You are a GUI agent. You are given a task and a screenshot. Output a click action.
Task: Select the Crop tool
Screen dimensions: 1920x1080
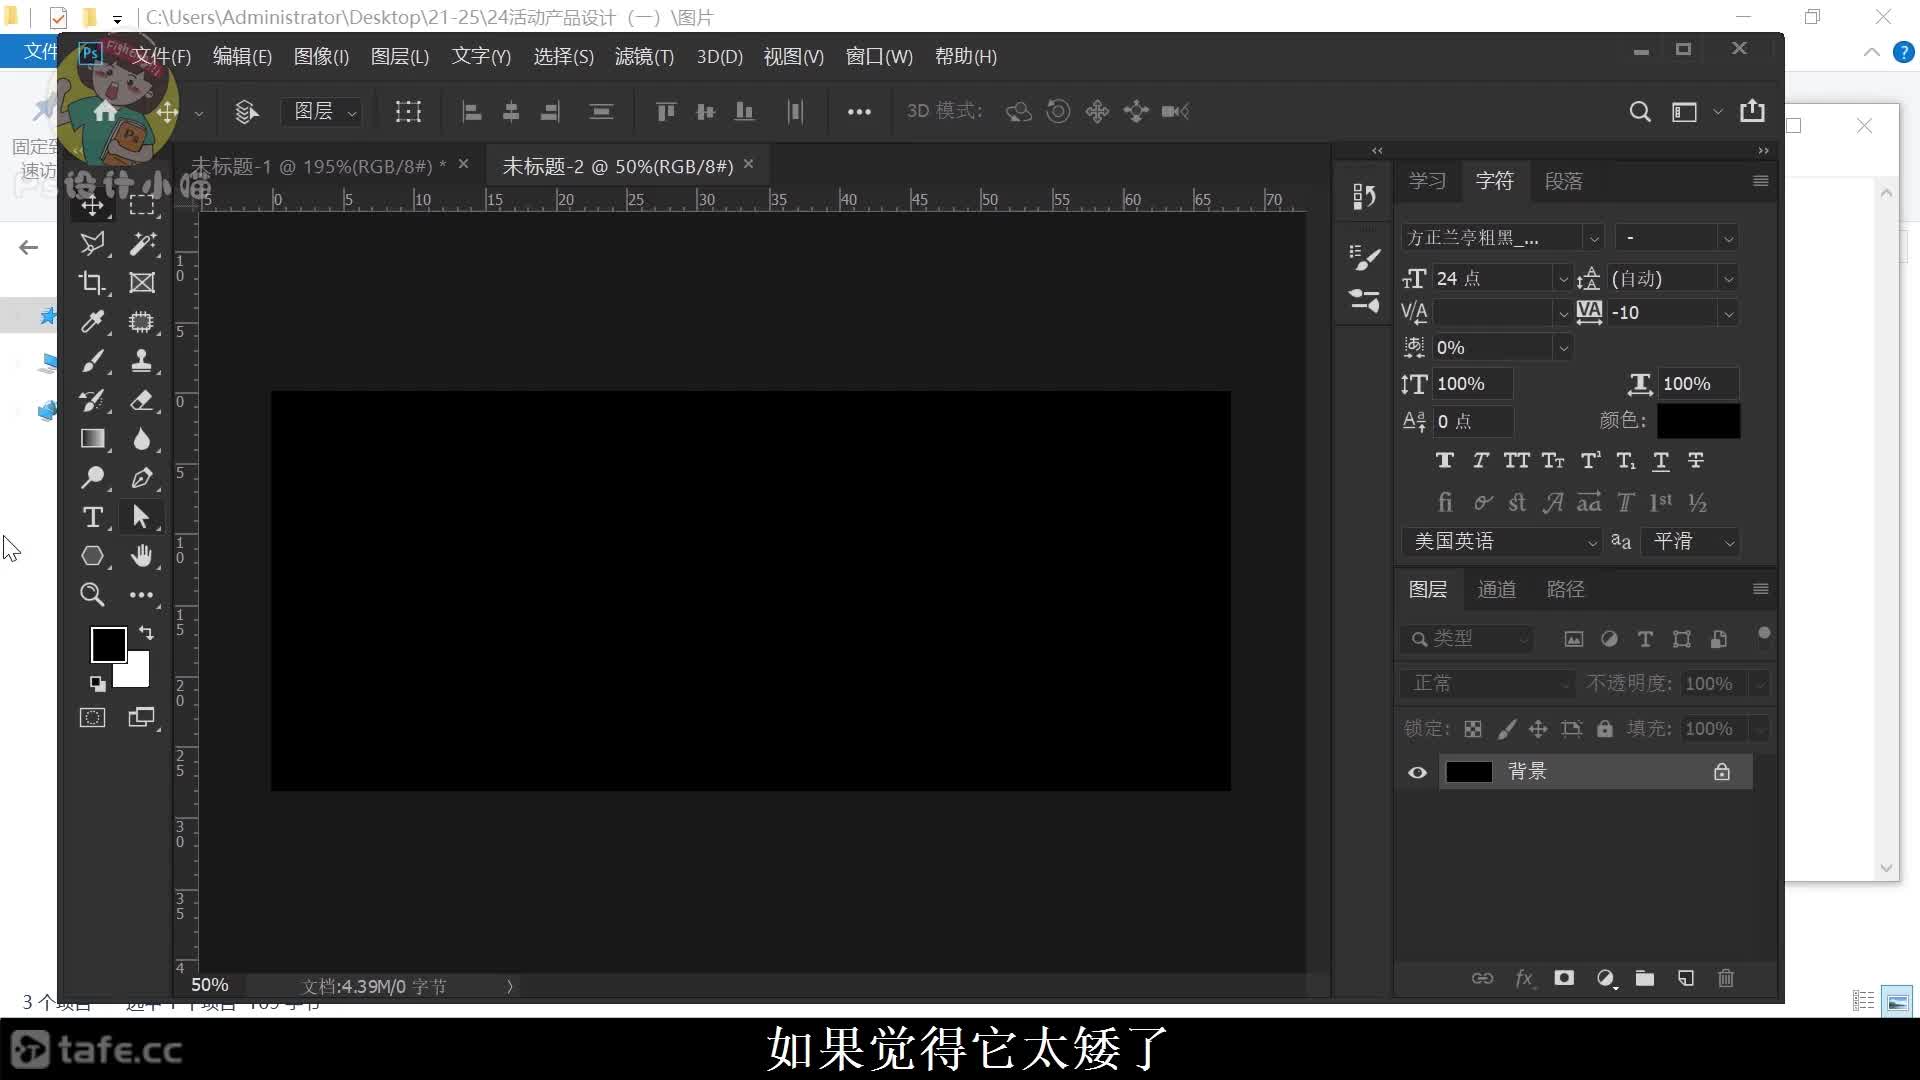pyautogui.click(x=92, y=282)
